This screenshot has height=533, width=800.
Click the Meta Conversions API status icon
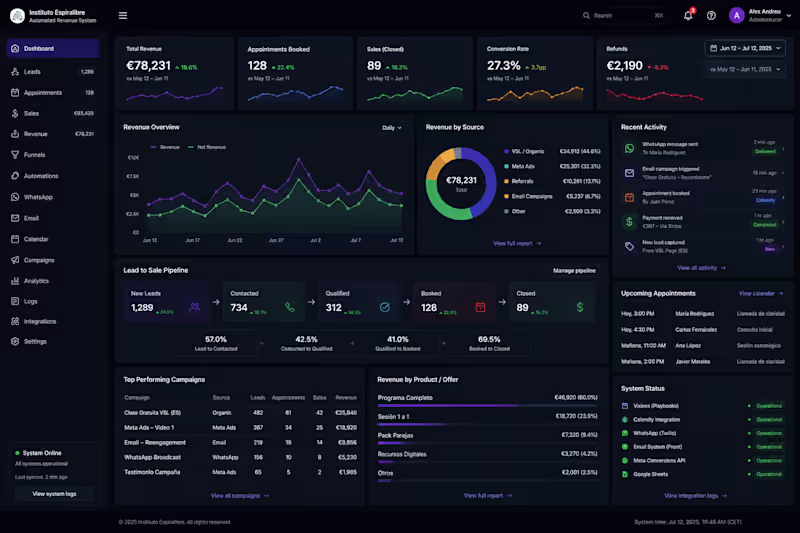click(625, 461)
